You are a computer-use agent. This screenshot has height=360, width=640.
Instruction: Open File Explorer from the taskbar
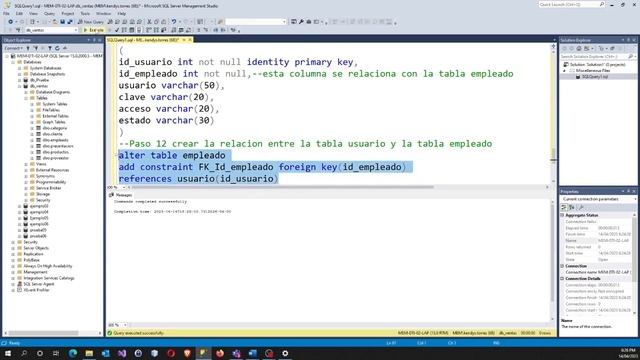tap(89, 353)
